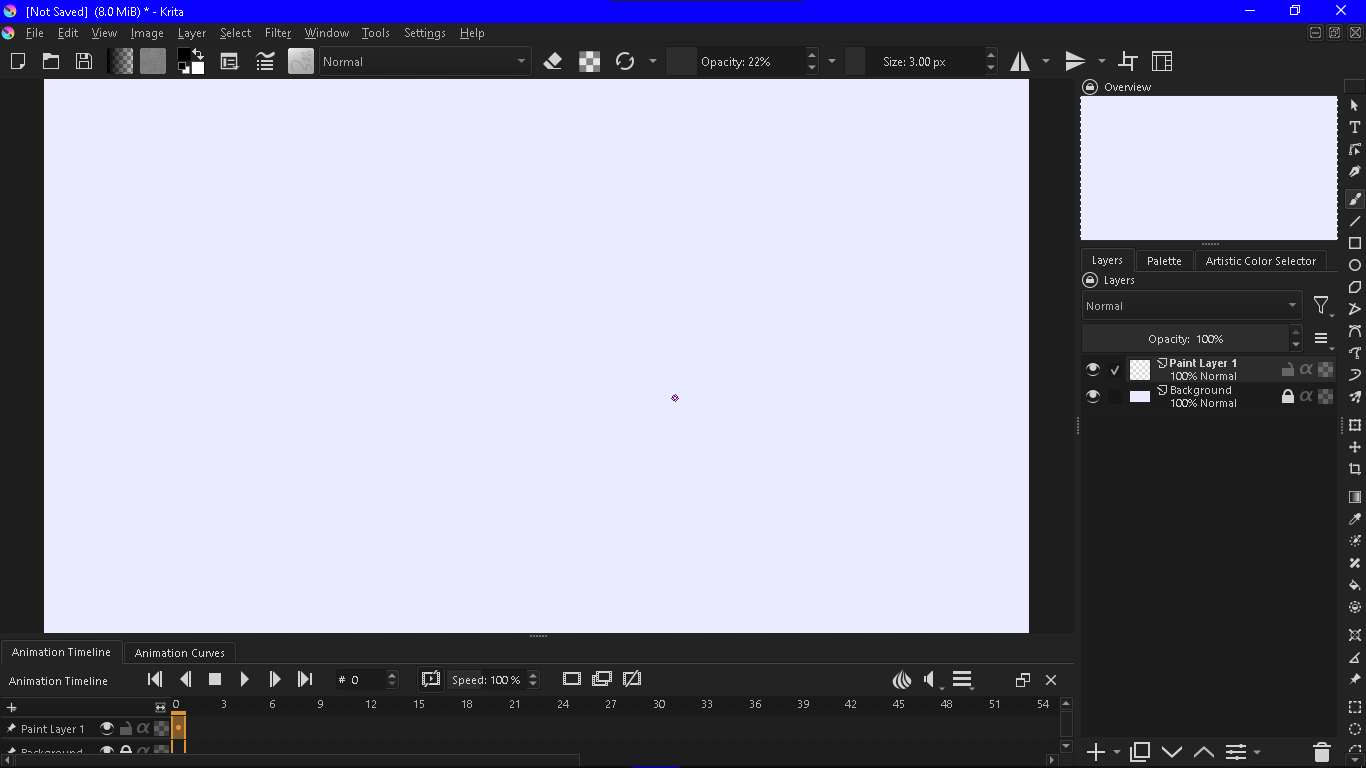1366x768 pixels.
Task: Open the Filter menu
Action: (278, 33)
